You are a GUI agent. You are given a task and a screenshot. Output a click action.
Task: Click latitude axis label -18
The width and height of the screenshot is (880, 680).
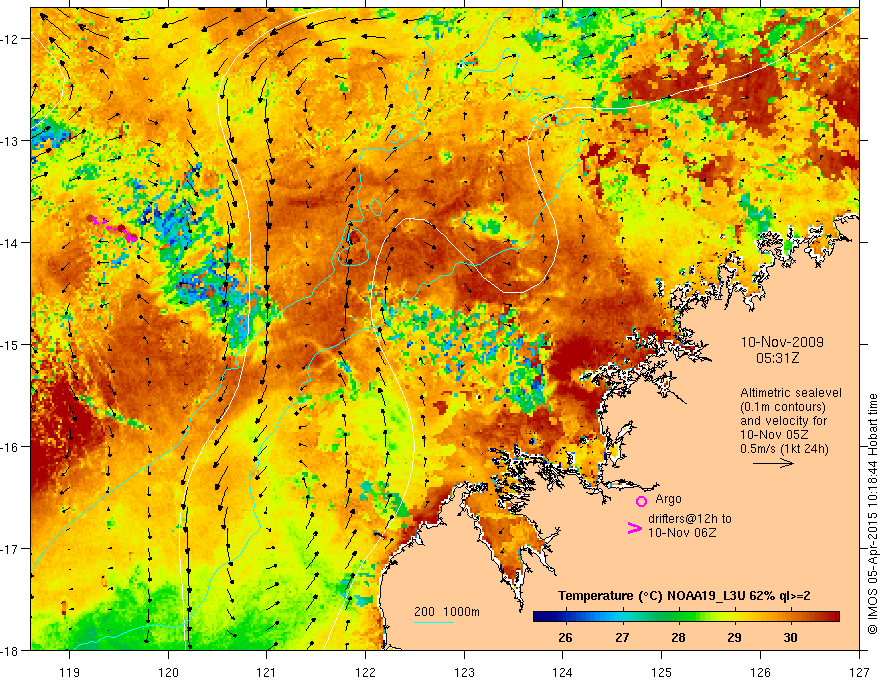(10, 651)
